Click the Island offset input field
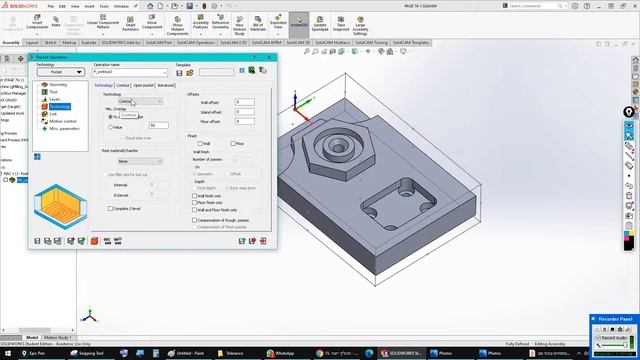Viewport: 640px width, 360px height. pos(244,112)
